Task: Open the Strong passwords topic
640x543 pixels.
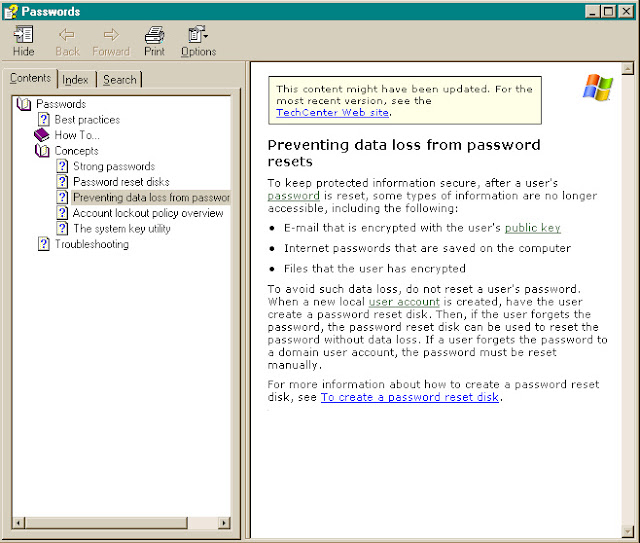Action: (x=114, y=166)
